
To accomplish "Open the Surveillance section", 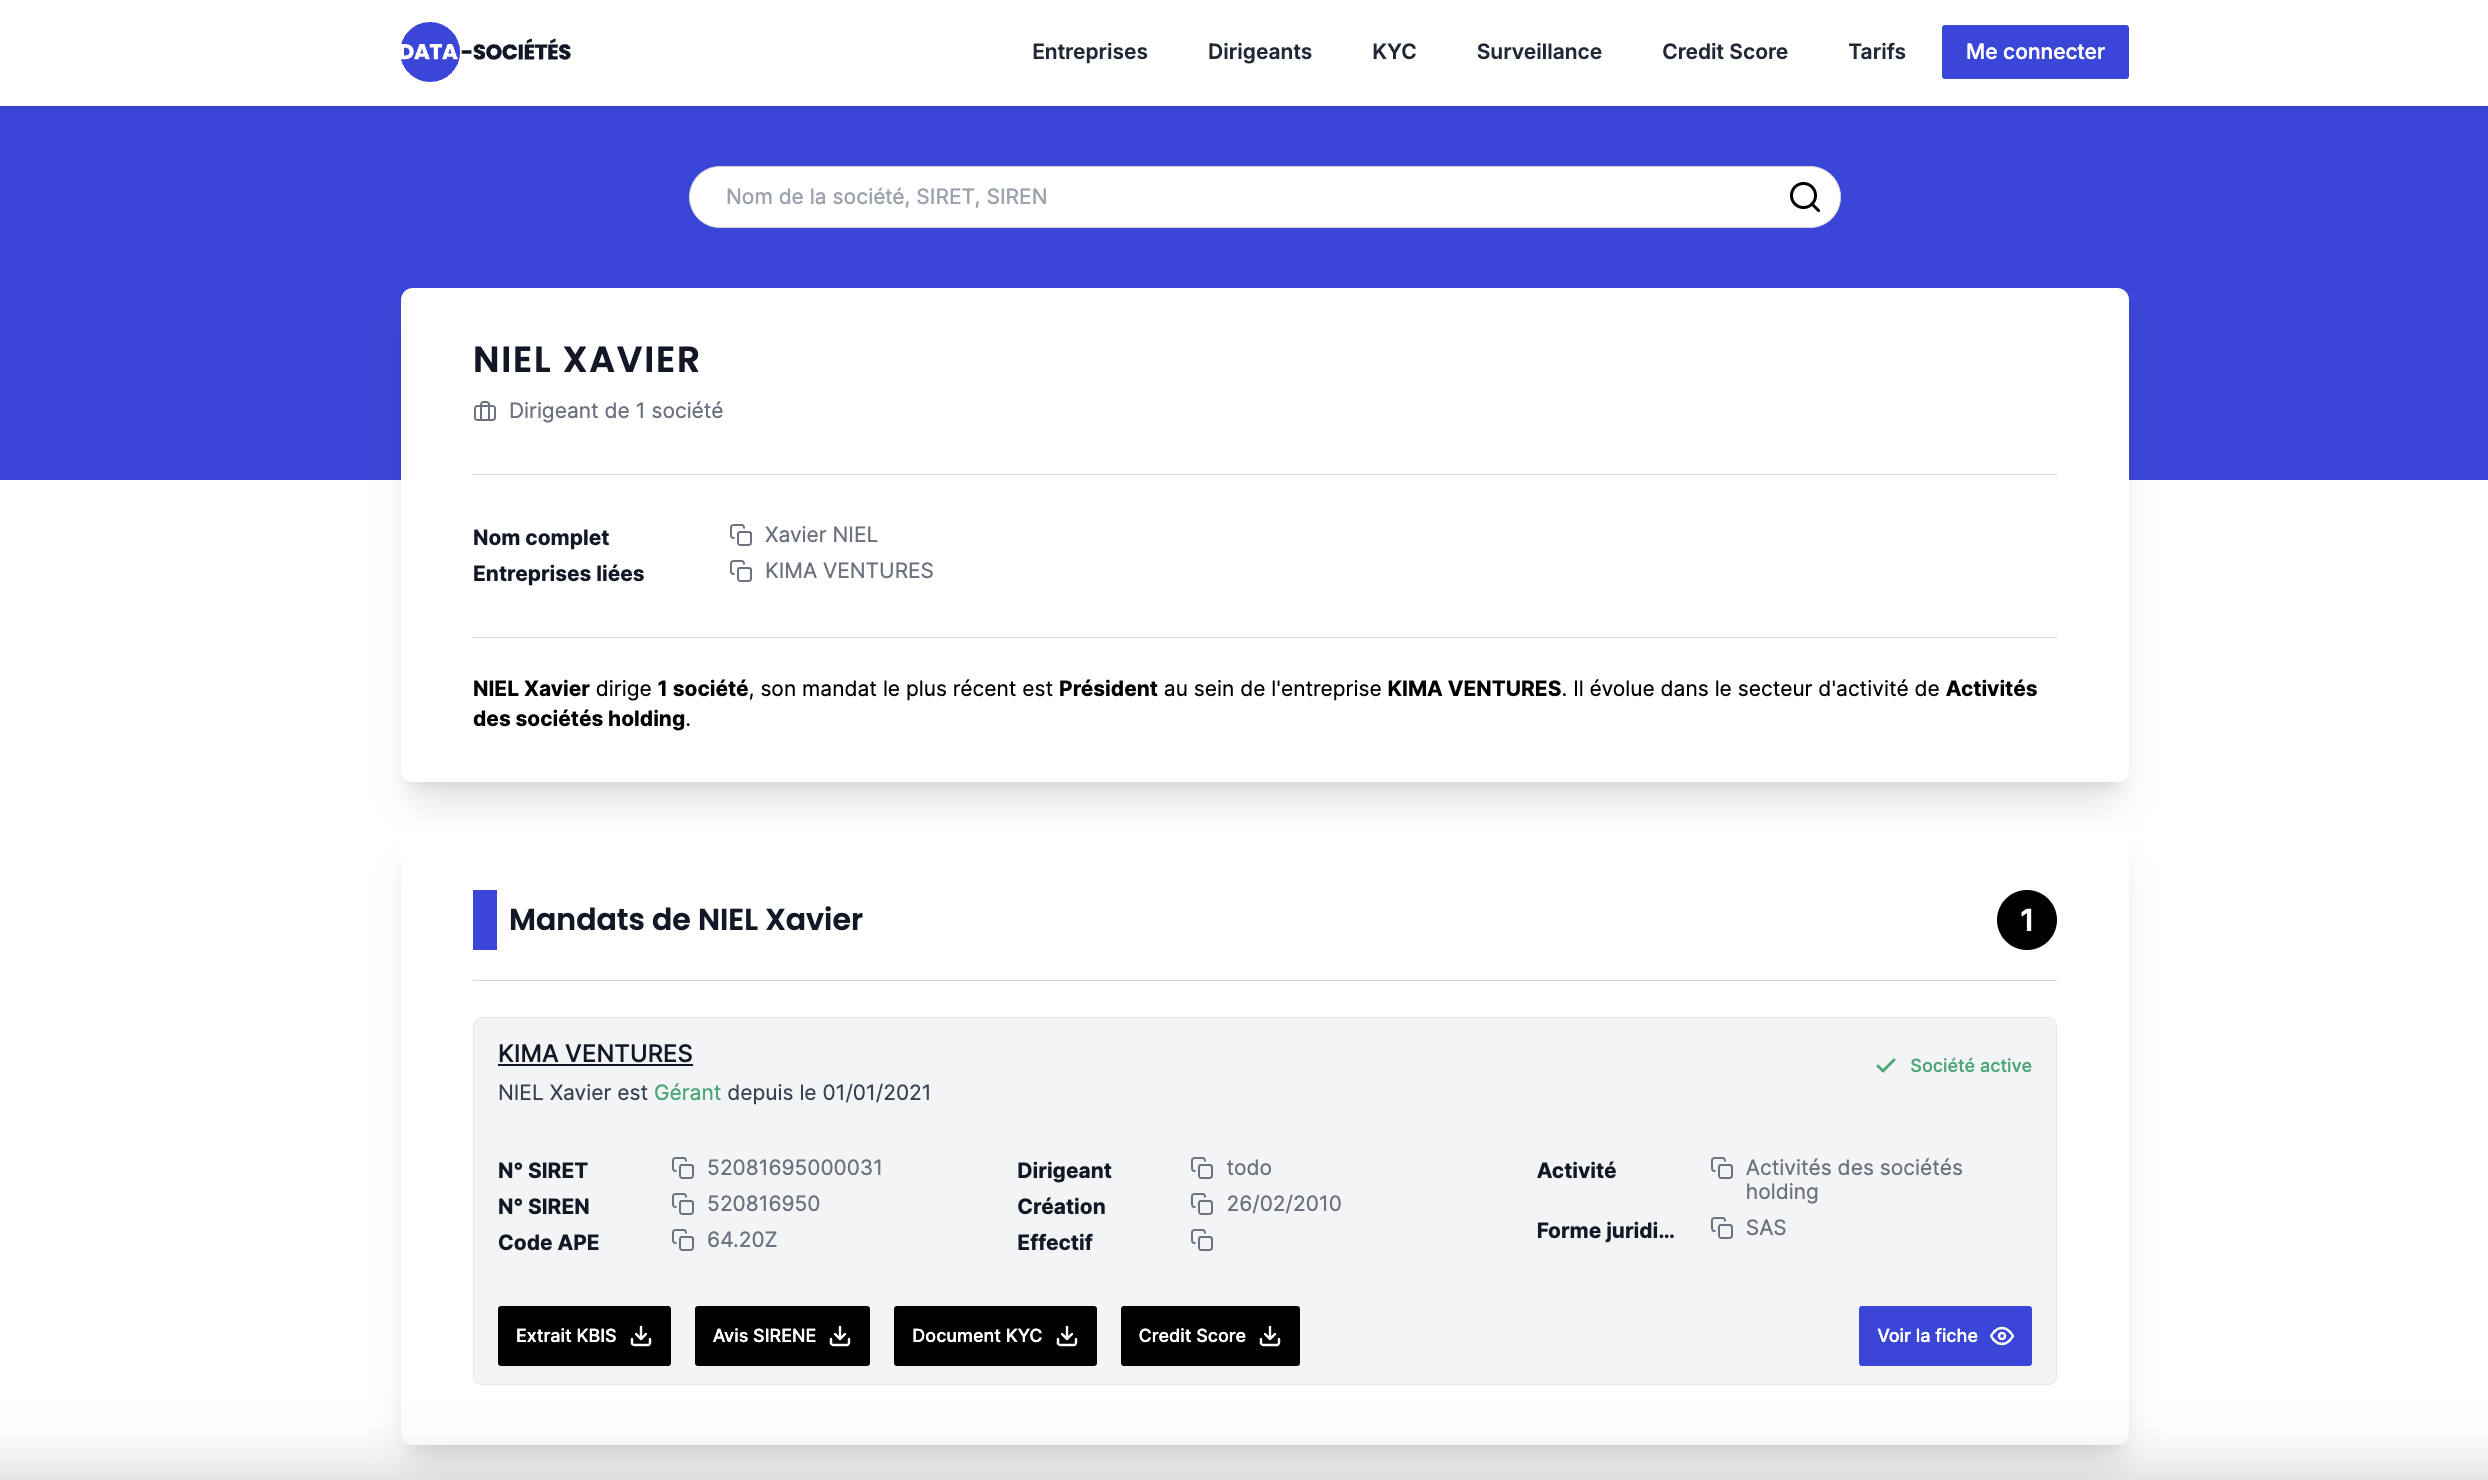I will click(1539, 52).
